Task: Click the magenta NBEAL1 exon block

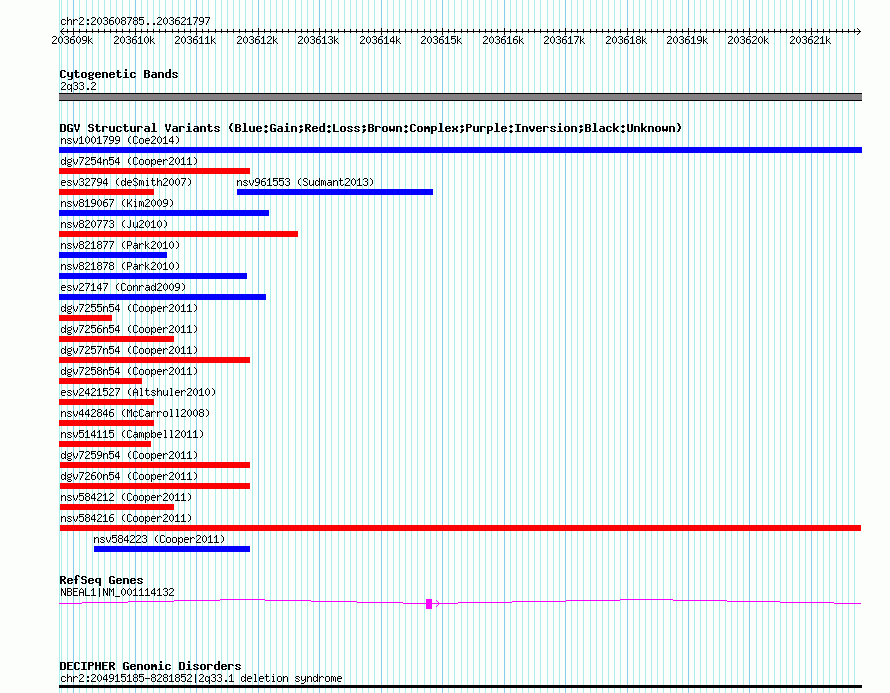Action: [x=429, y=604]
